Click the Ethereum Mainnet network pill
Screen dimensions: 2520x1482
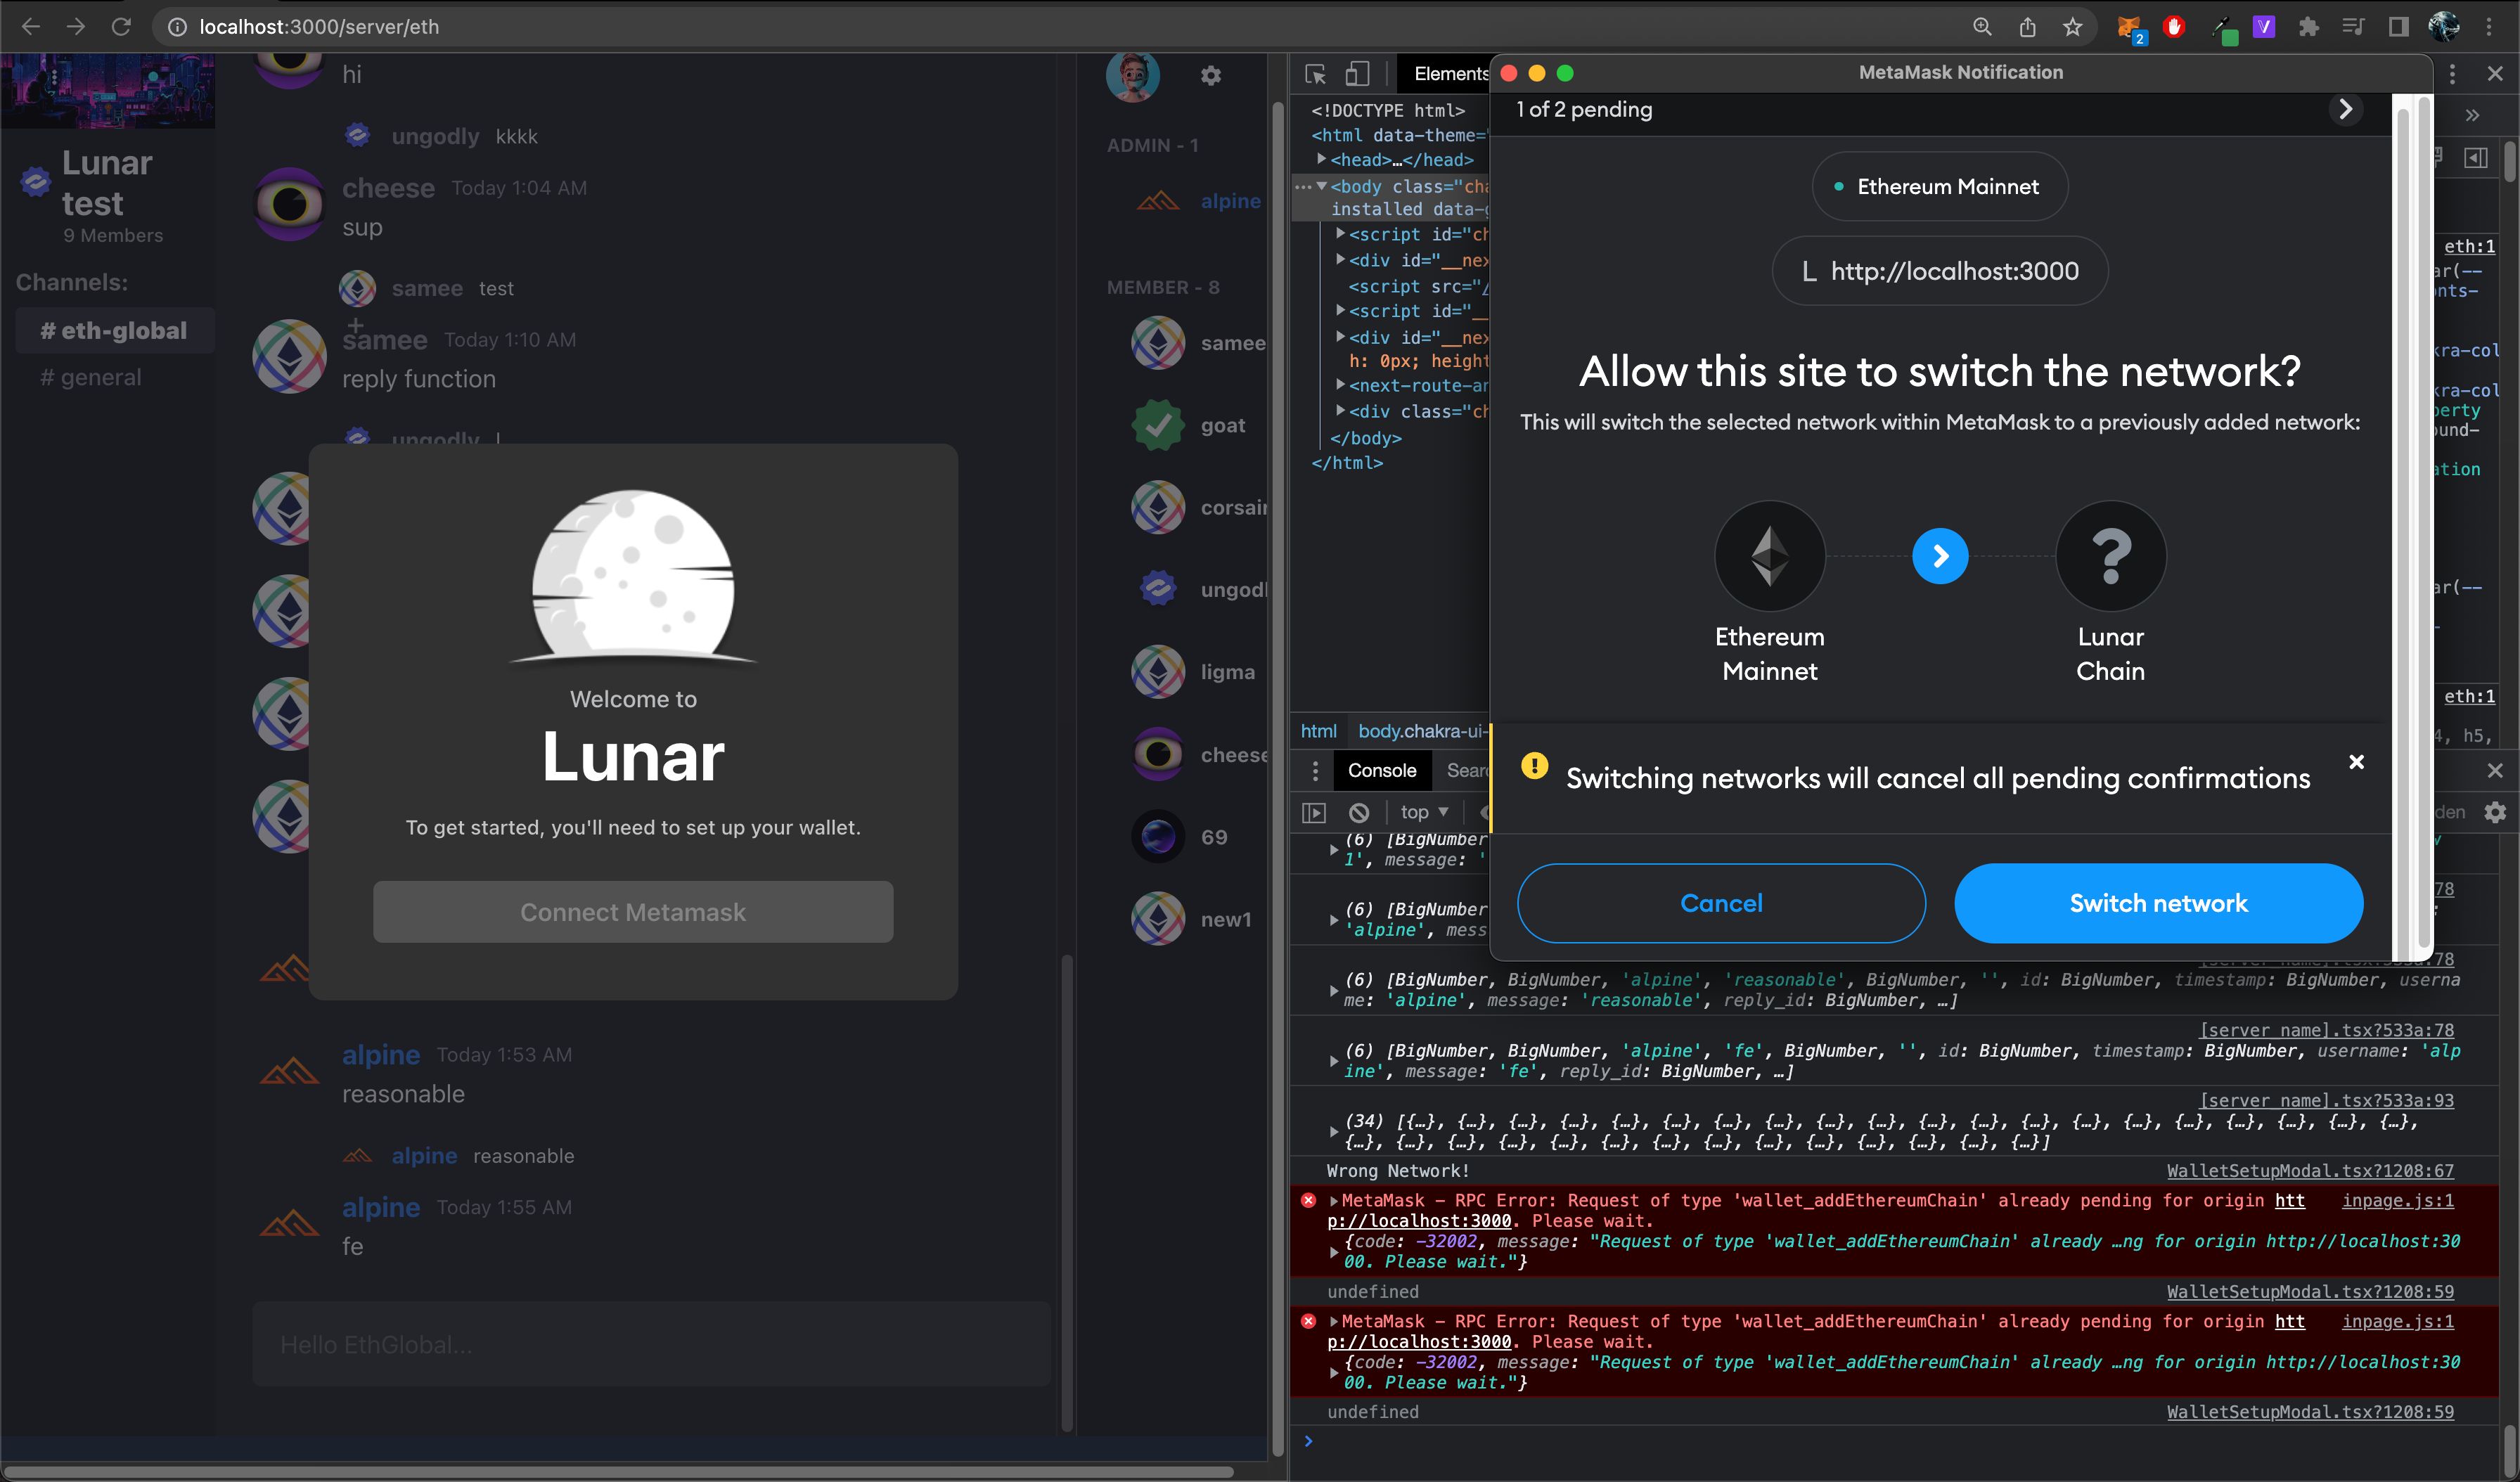pyautogui.click(x=1939, y=187)
